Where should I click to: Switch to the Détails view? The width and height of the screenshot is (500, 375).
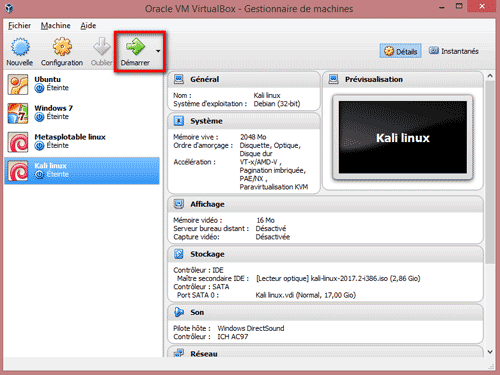(x=400, y=51)
